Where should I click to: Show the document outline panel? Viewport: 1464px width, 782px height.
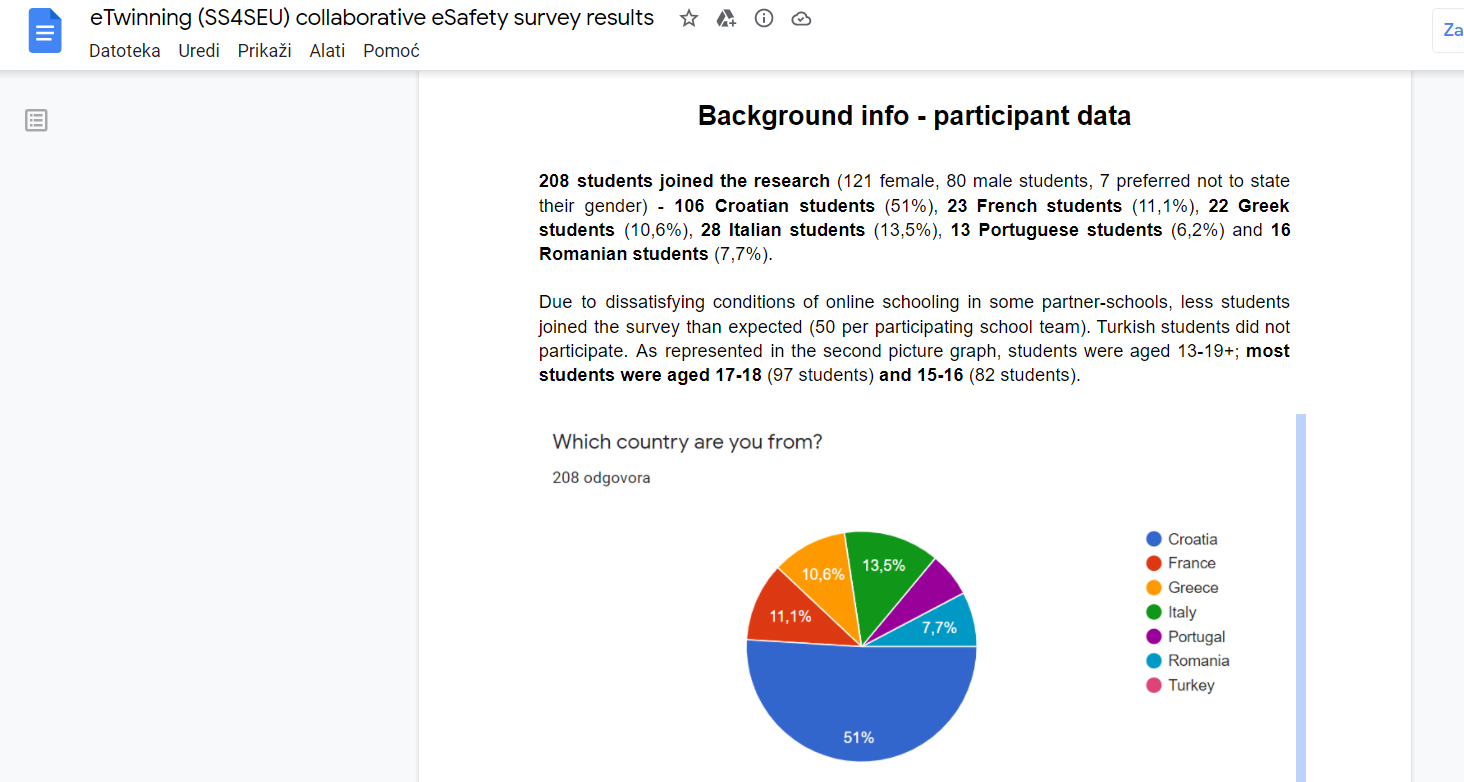36,121
